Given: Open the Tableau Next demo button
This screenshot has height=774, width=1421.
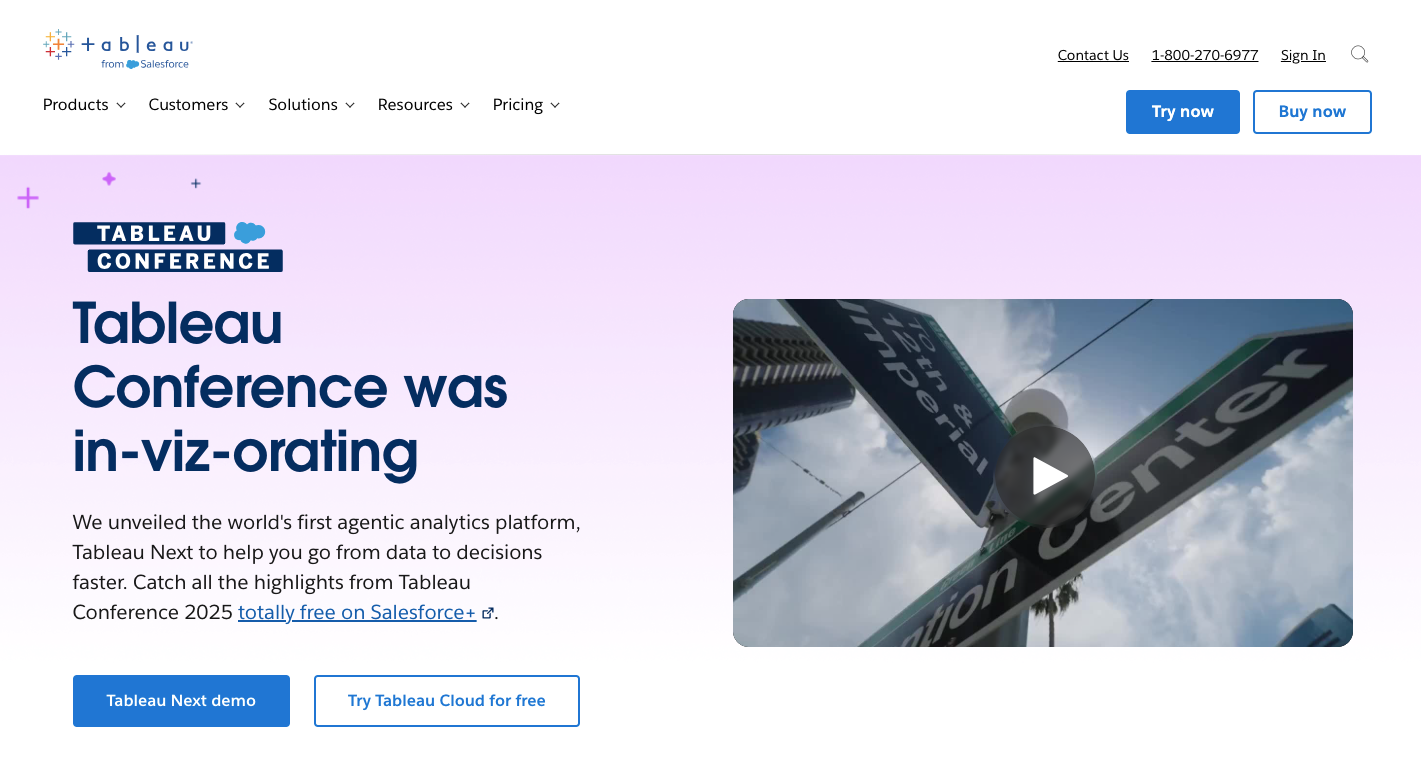Looking at the screenshot, I should pyautogui.click(x=181, y=701).
